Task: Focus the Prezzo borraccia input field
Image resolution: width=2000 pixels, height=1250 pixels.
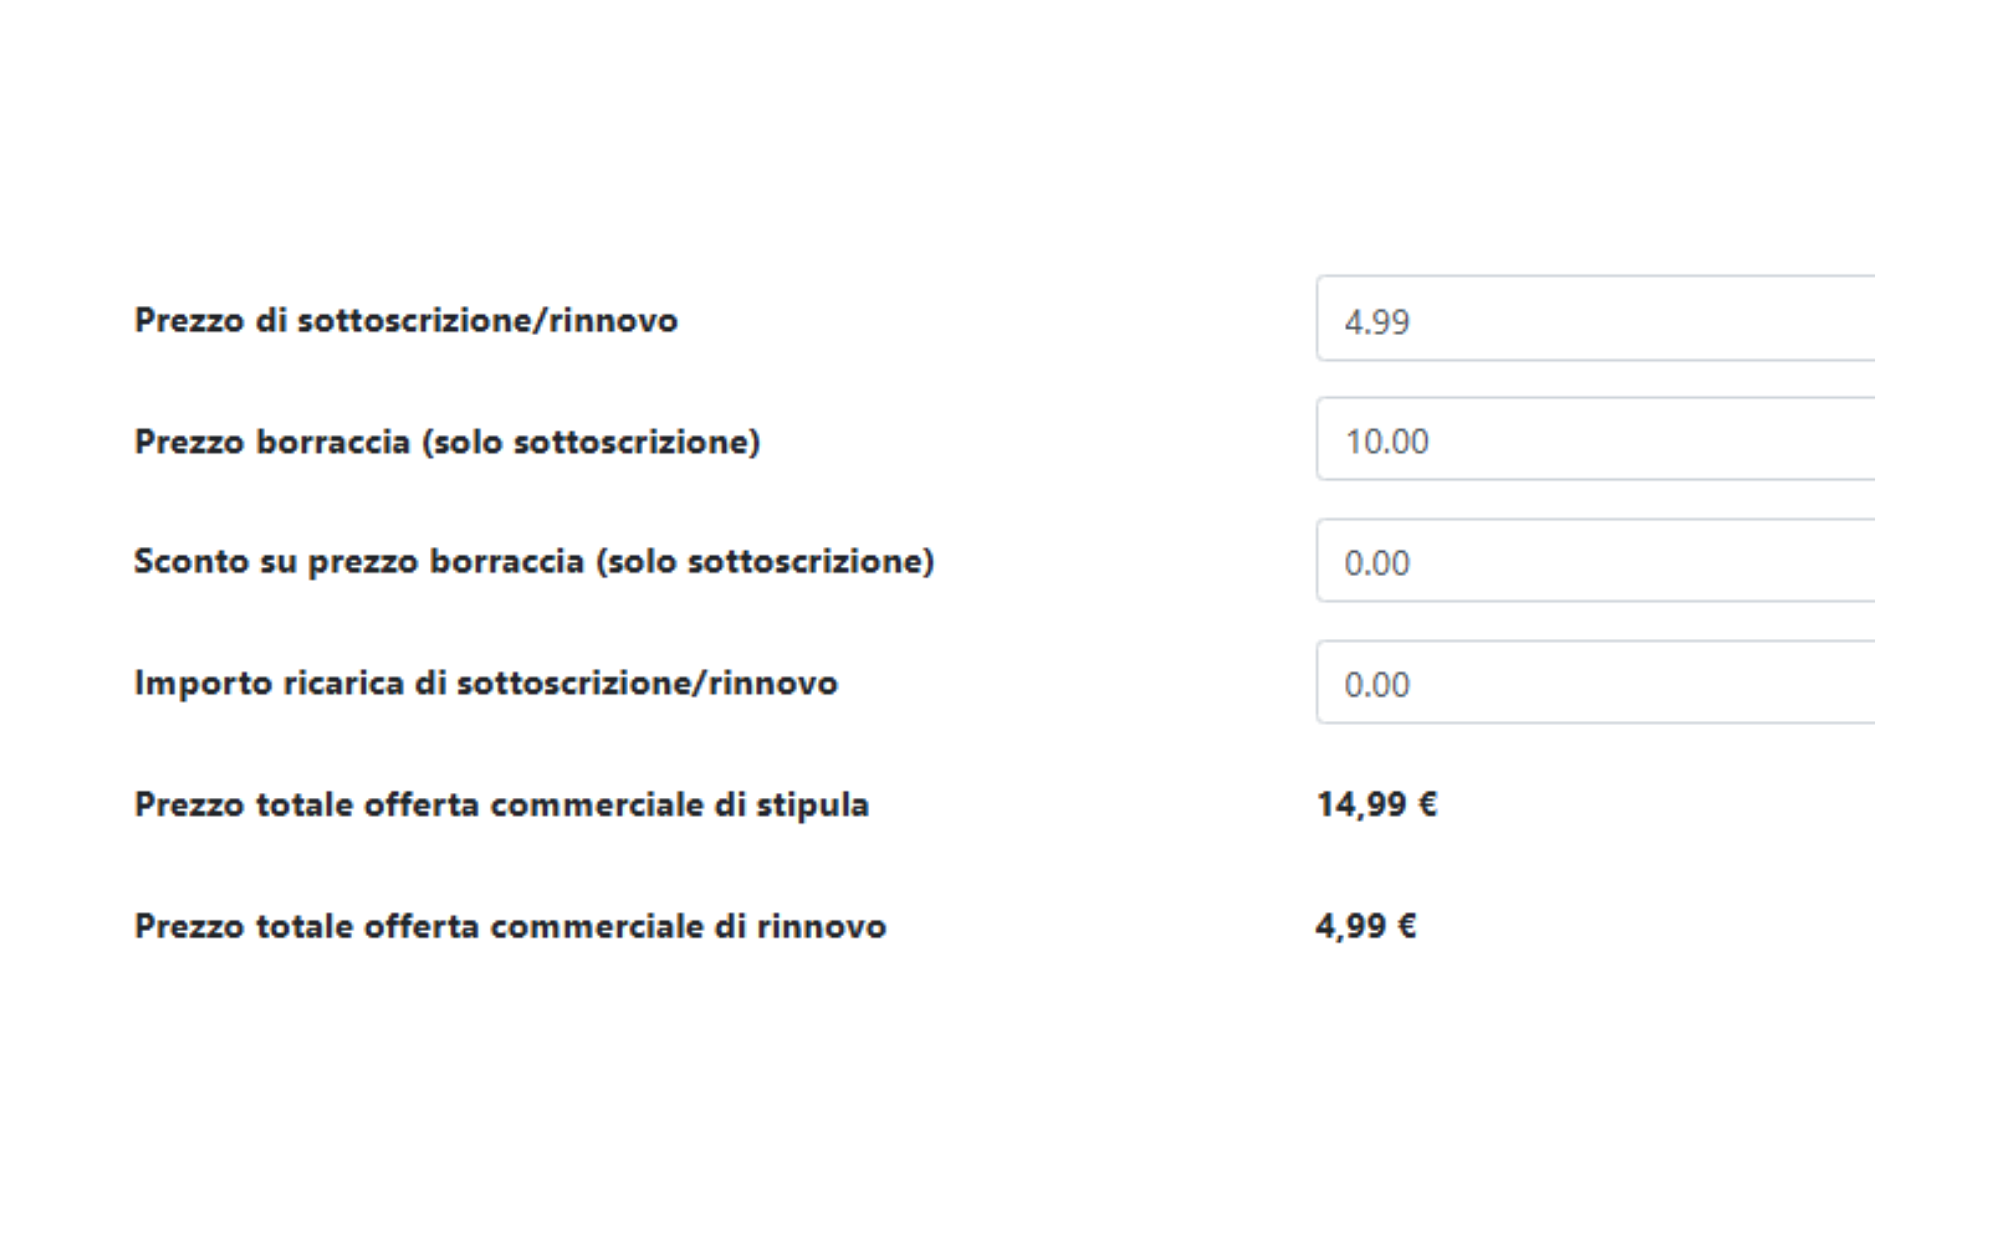Action: 1595,441
